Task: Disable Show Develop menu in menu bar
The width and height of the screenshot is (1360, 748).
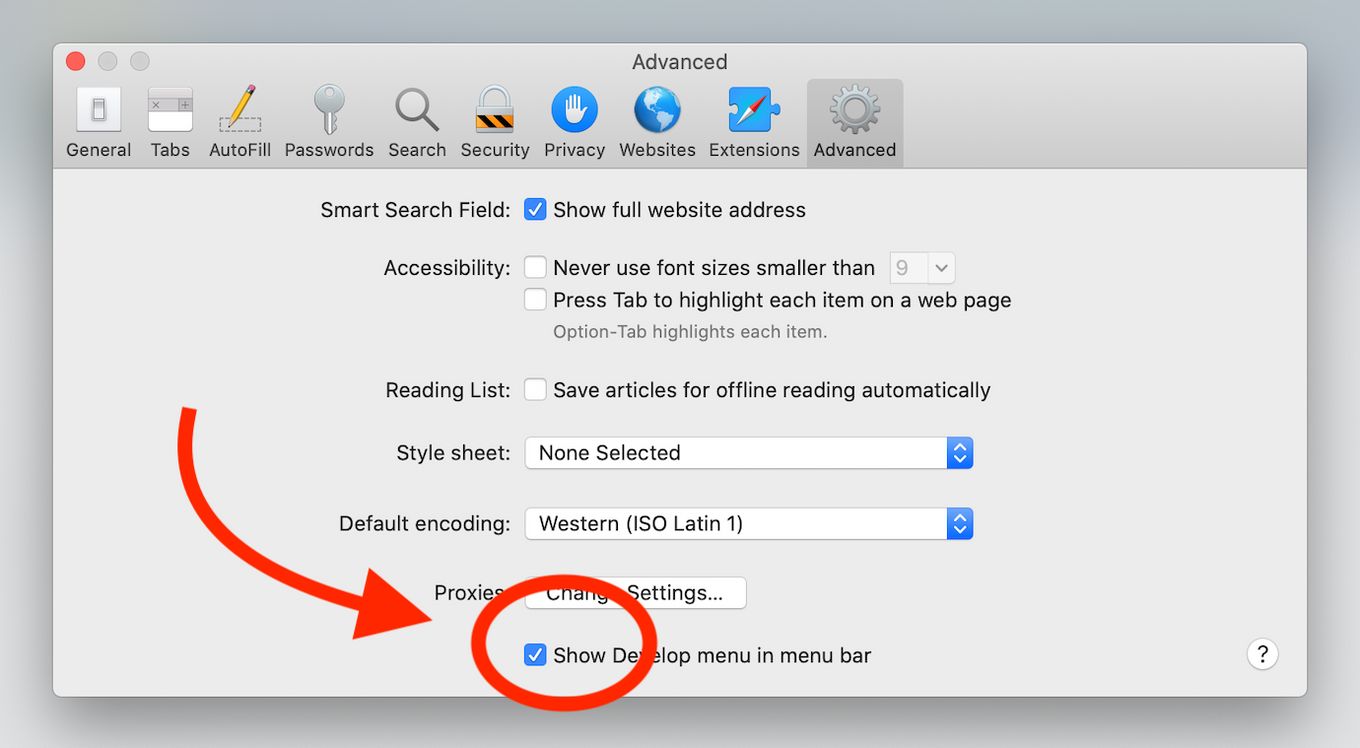Action: coord(535,655)
